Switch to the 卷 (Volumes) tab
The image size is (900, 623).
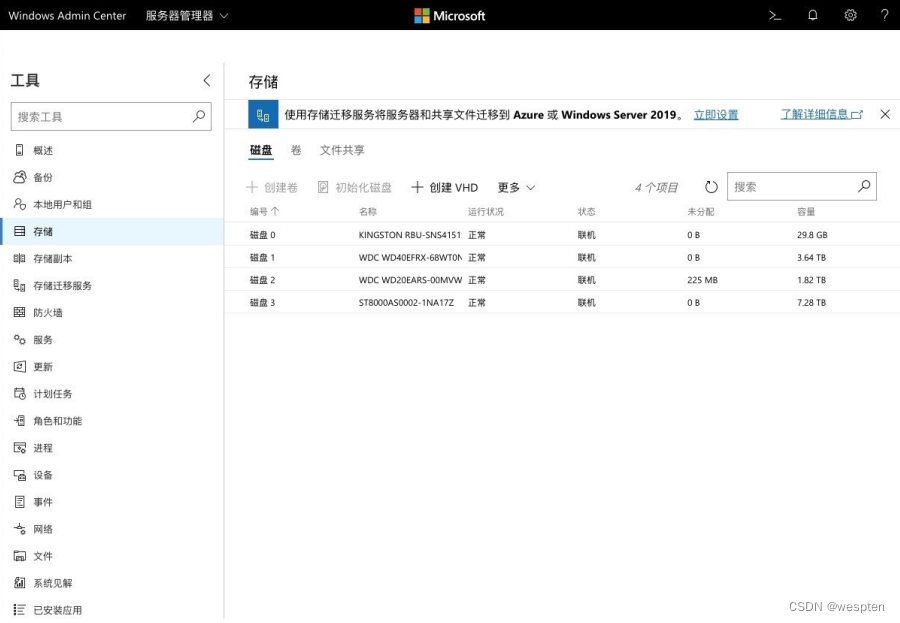pos(296,150)
